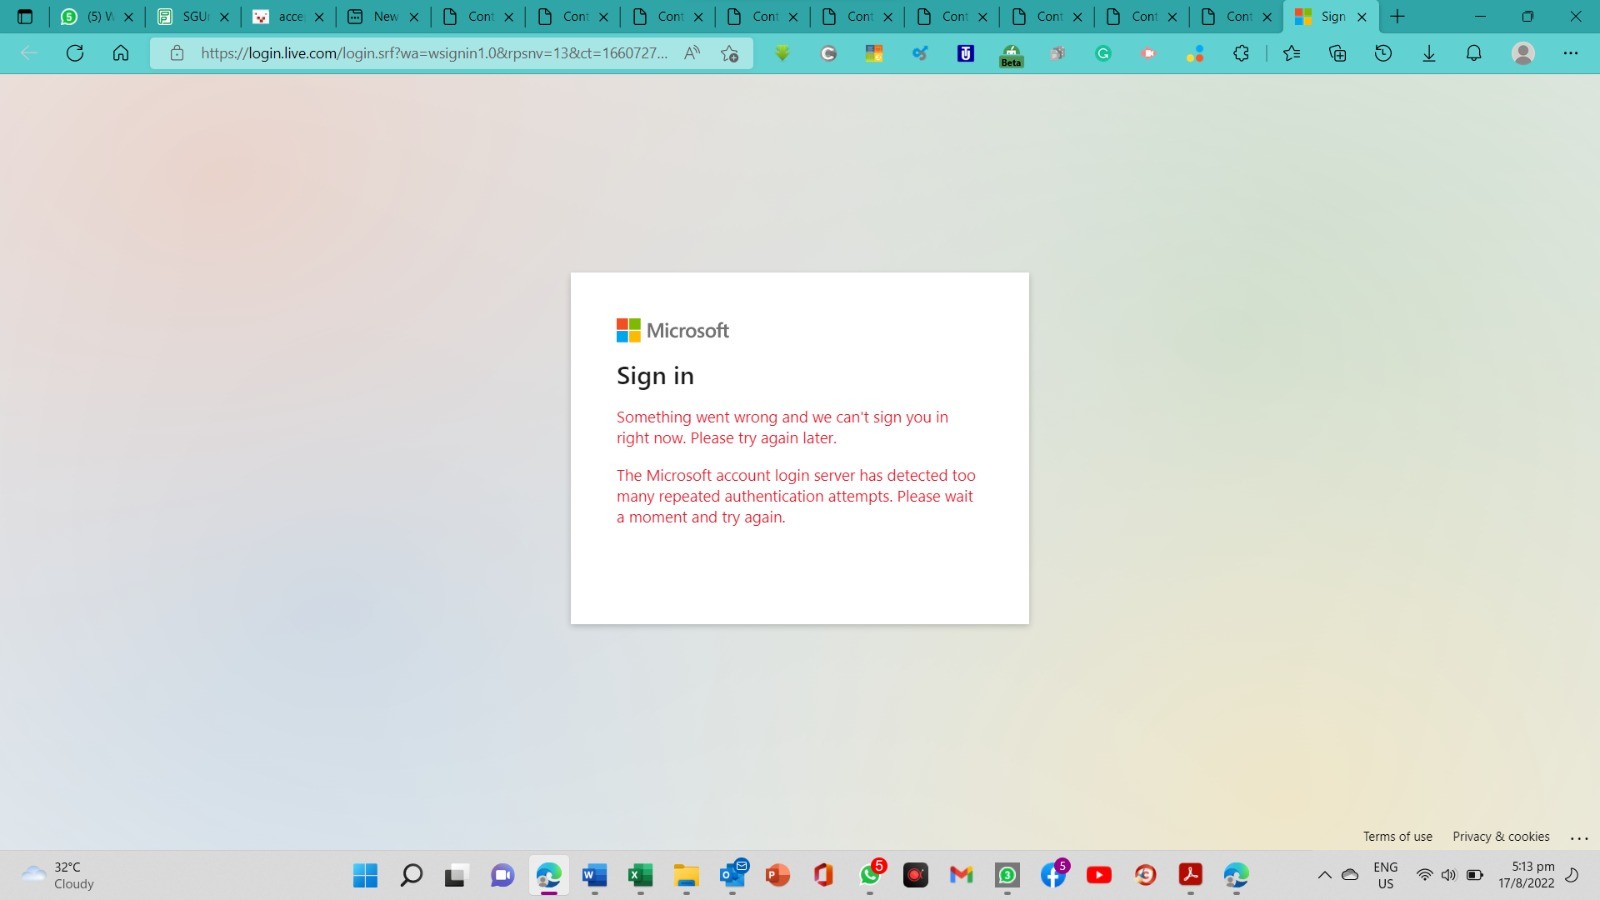Click the Read aloud icon in address bar
The width and height of the screenshot is (1600, 900).
click(x=692, y=53)
